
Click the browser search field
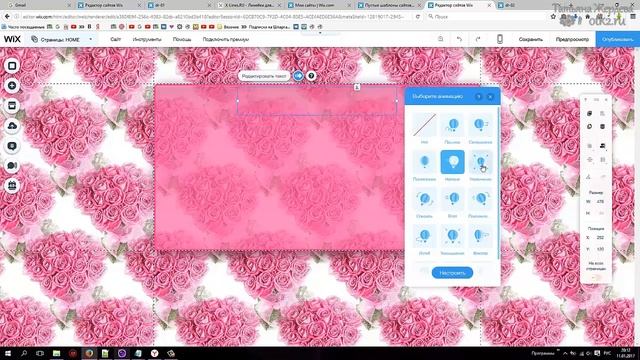[x=486, y=16]
